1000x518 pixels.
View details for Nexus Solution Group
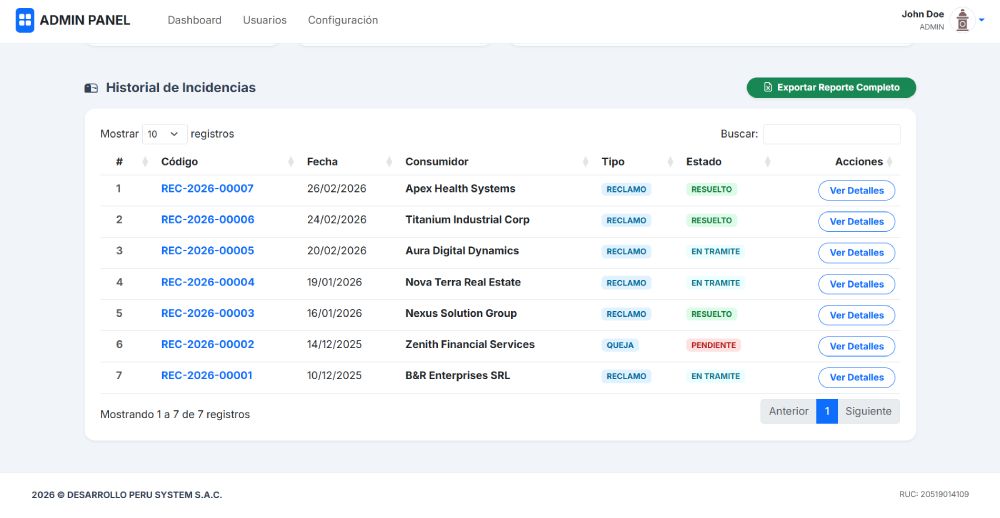coord(857,315)
